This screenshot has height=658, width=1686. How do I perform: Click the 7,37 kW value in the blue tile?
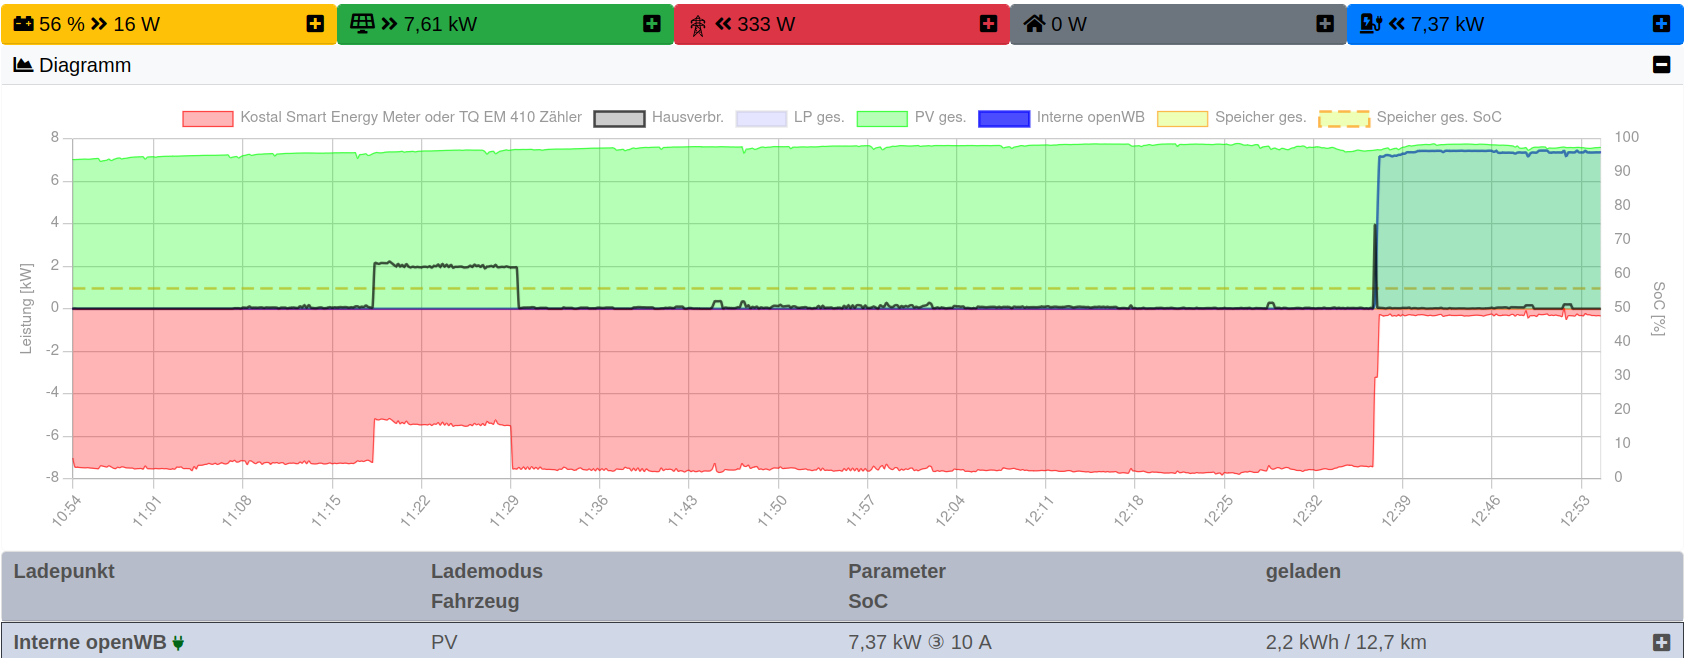pyautogui.click(x=1447, y=24)
